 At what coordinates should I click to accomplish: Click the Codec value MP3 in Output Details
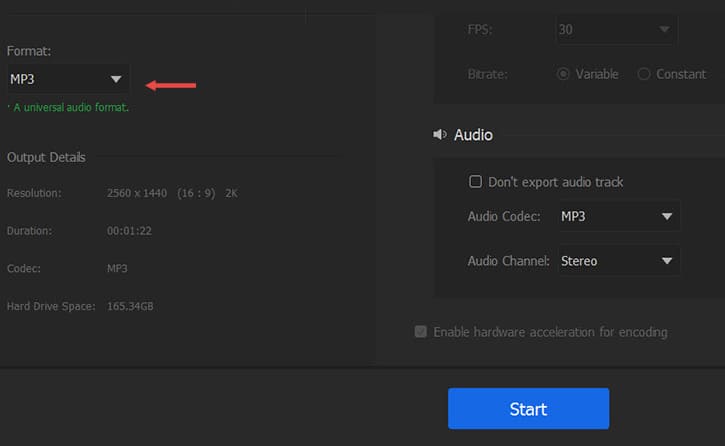117,269
